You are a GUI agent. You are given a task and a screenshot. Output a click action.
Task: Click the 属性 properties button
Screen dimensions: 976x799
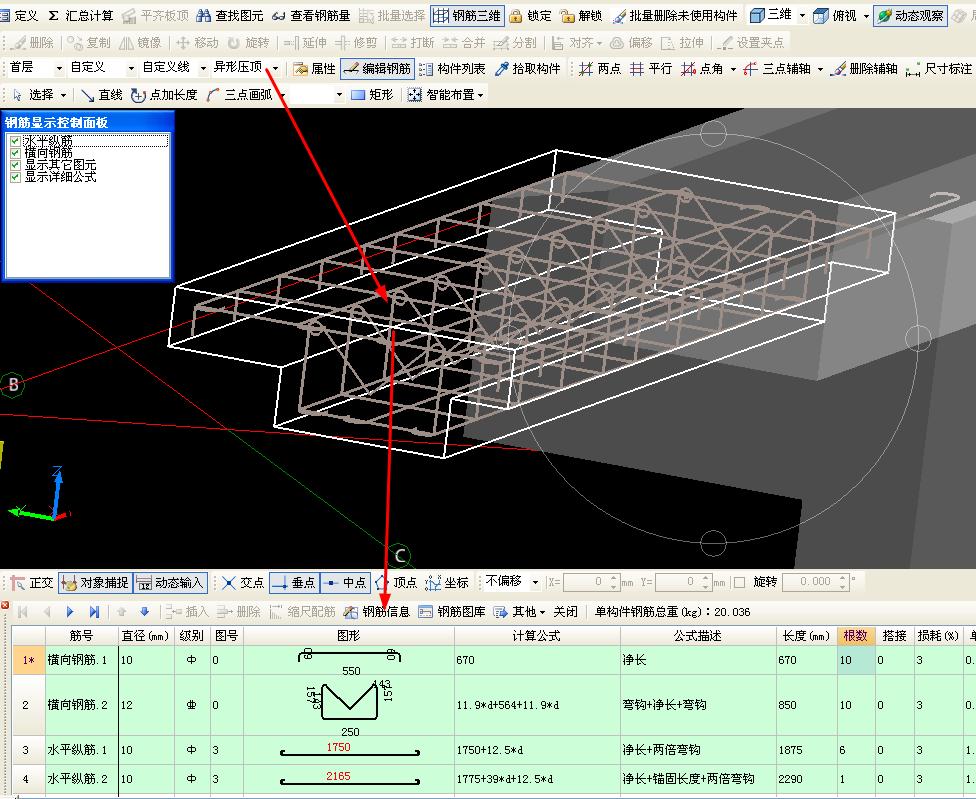click(x=314, y=68)
